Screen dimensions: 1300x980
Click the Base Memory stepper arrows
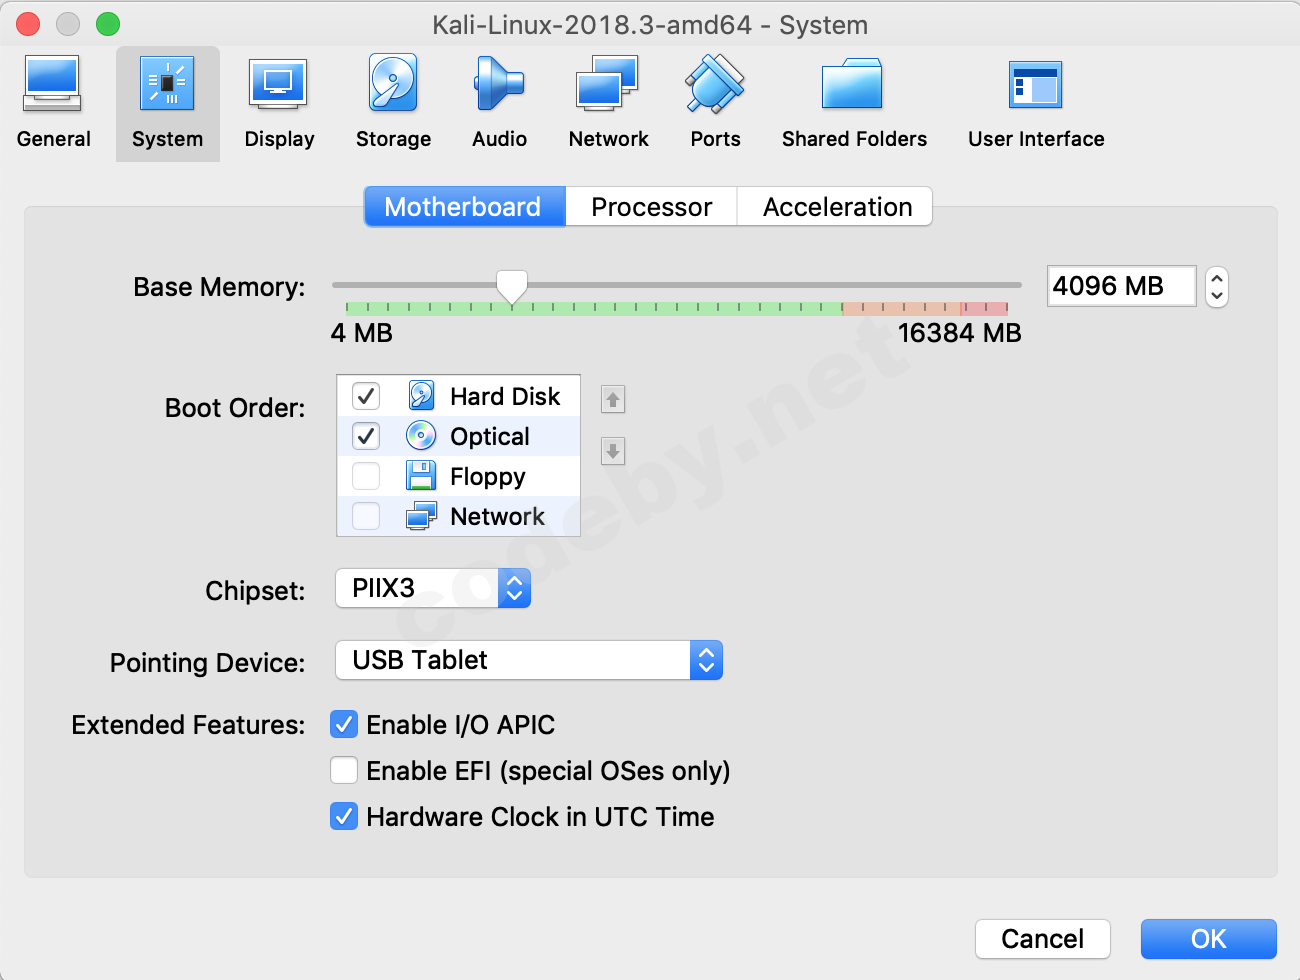coord(1217,287)
